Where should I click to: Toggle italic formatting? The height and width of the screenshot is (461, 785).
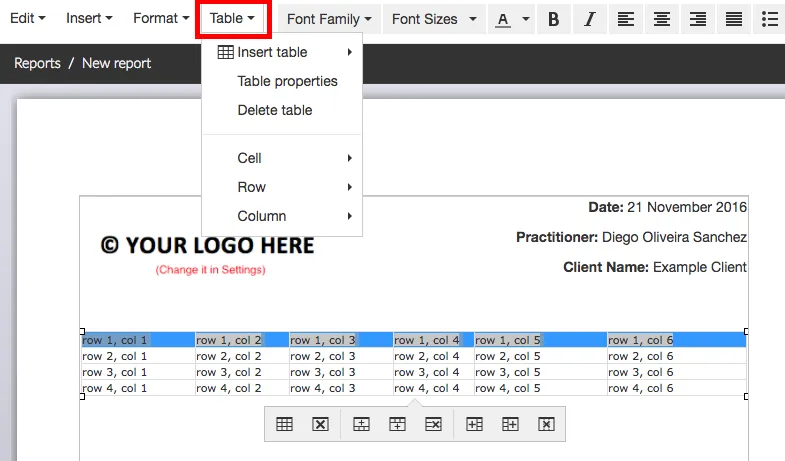(590, 19)
